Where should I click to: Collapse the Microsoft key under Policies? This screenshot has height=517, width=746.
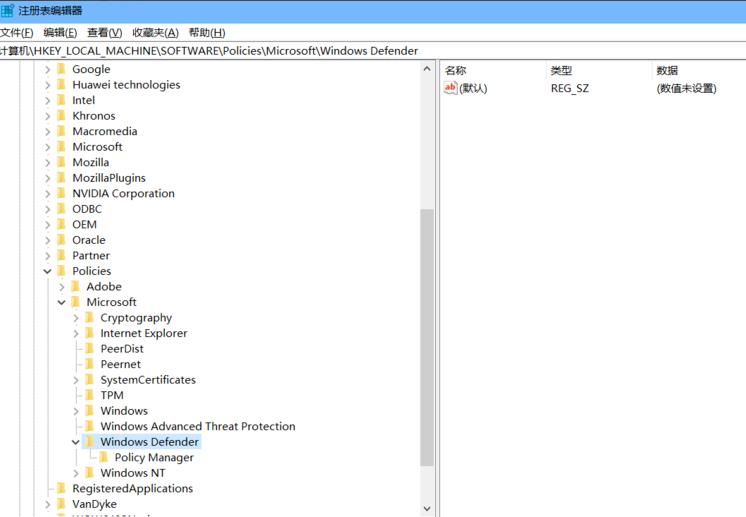point(61,302)
